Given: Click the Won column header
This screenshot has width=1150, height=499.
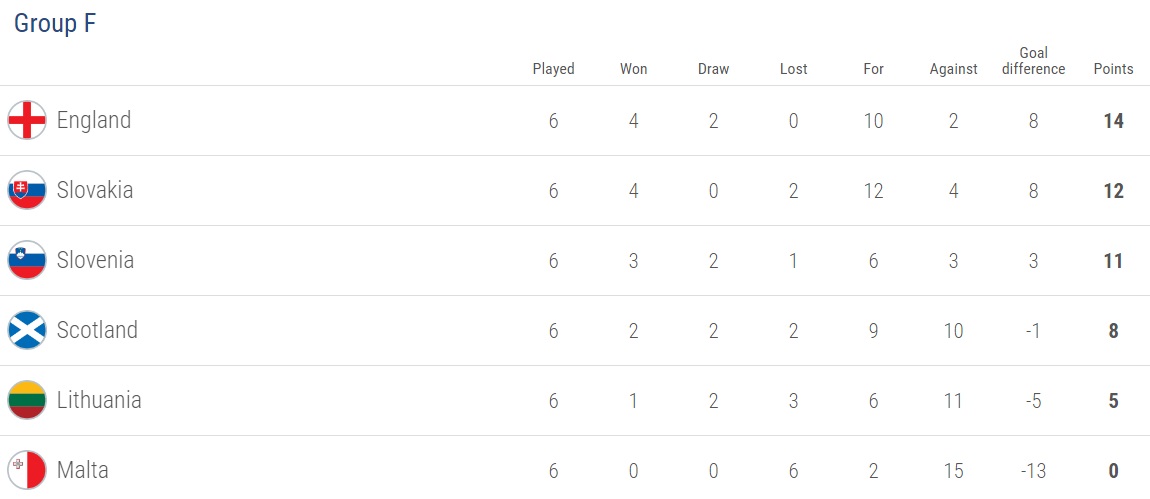Looking at the screenshot, I should click(x=633, y=69).
